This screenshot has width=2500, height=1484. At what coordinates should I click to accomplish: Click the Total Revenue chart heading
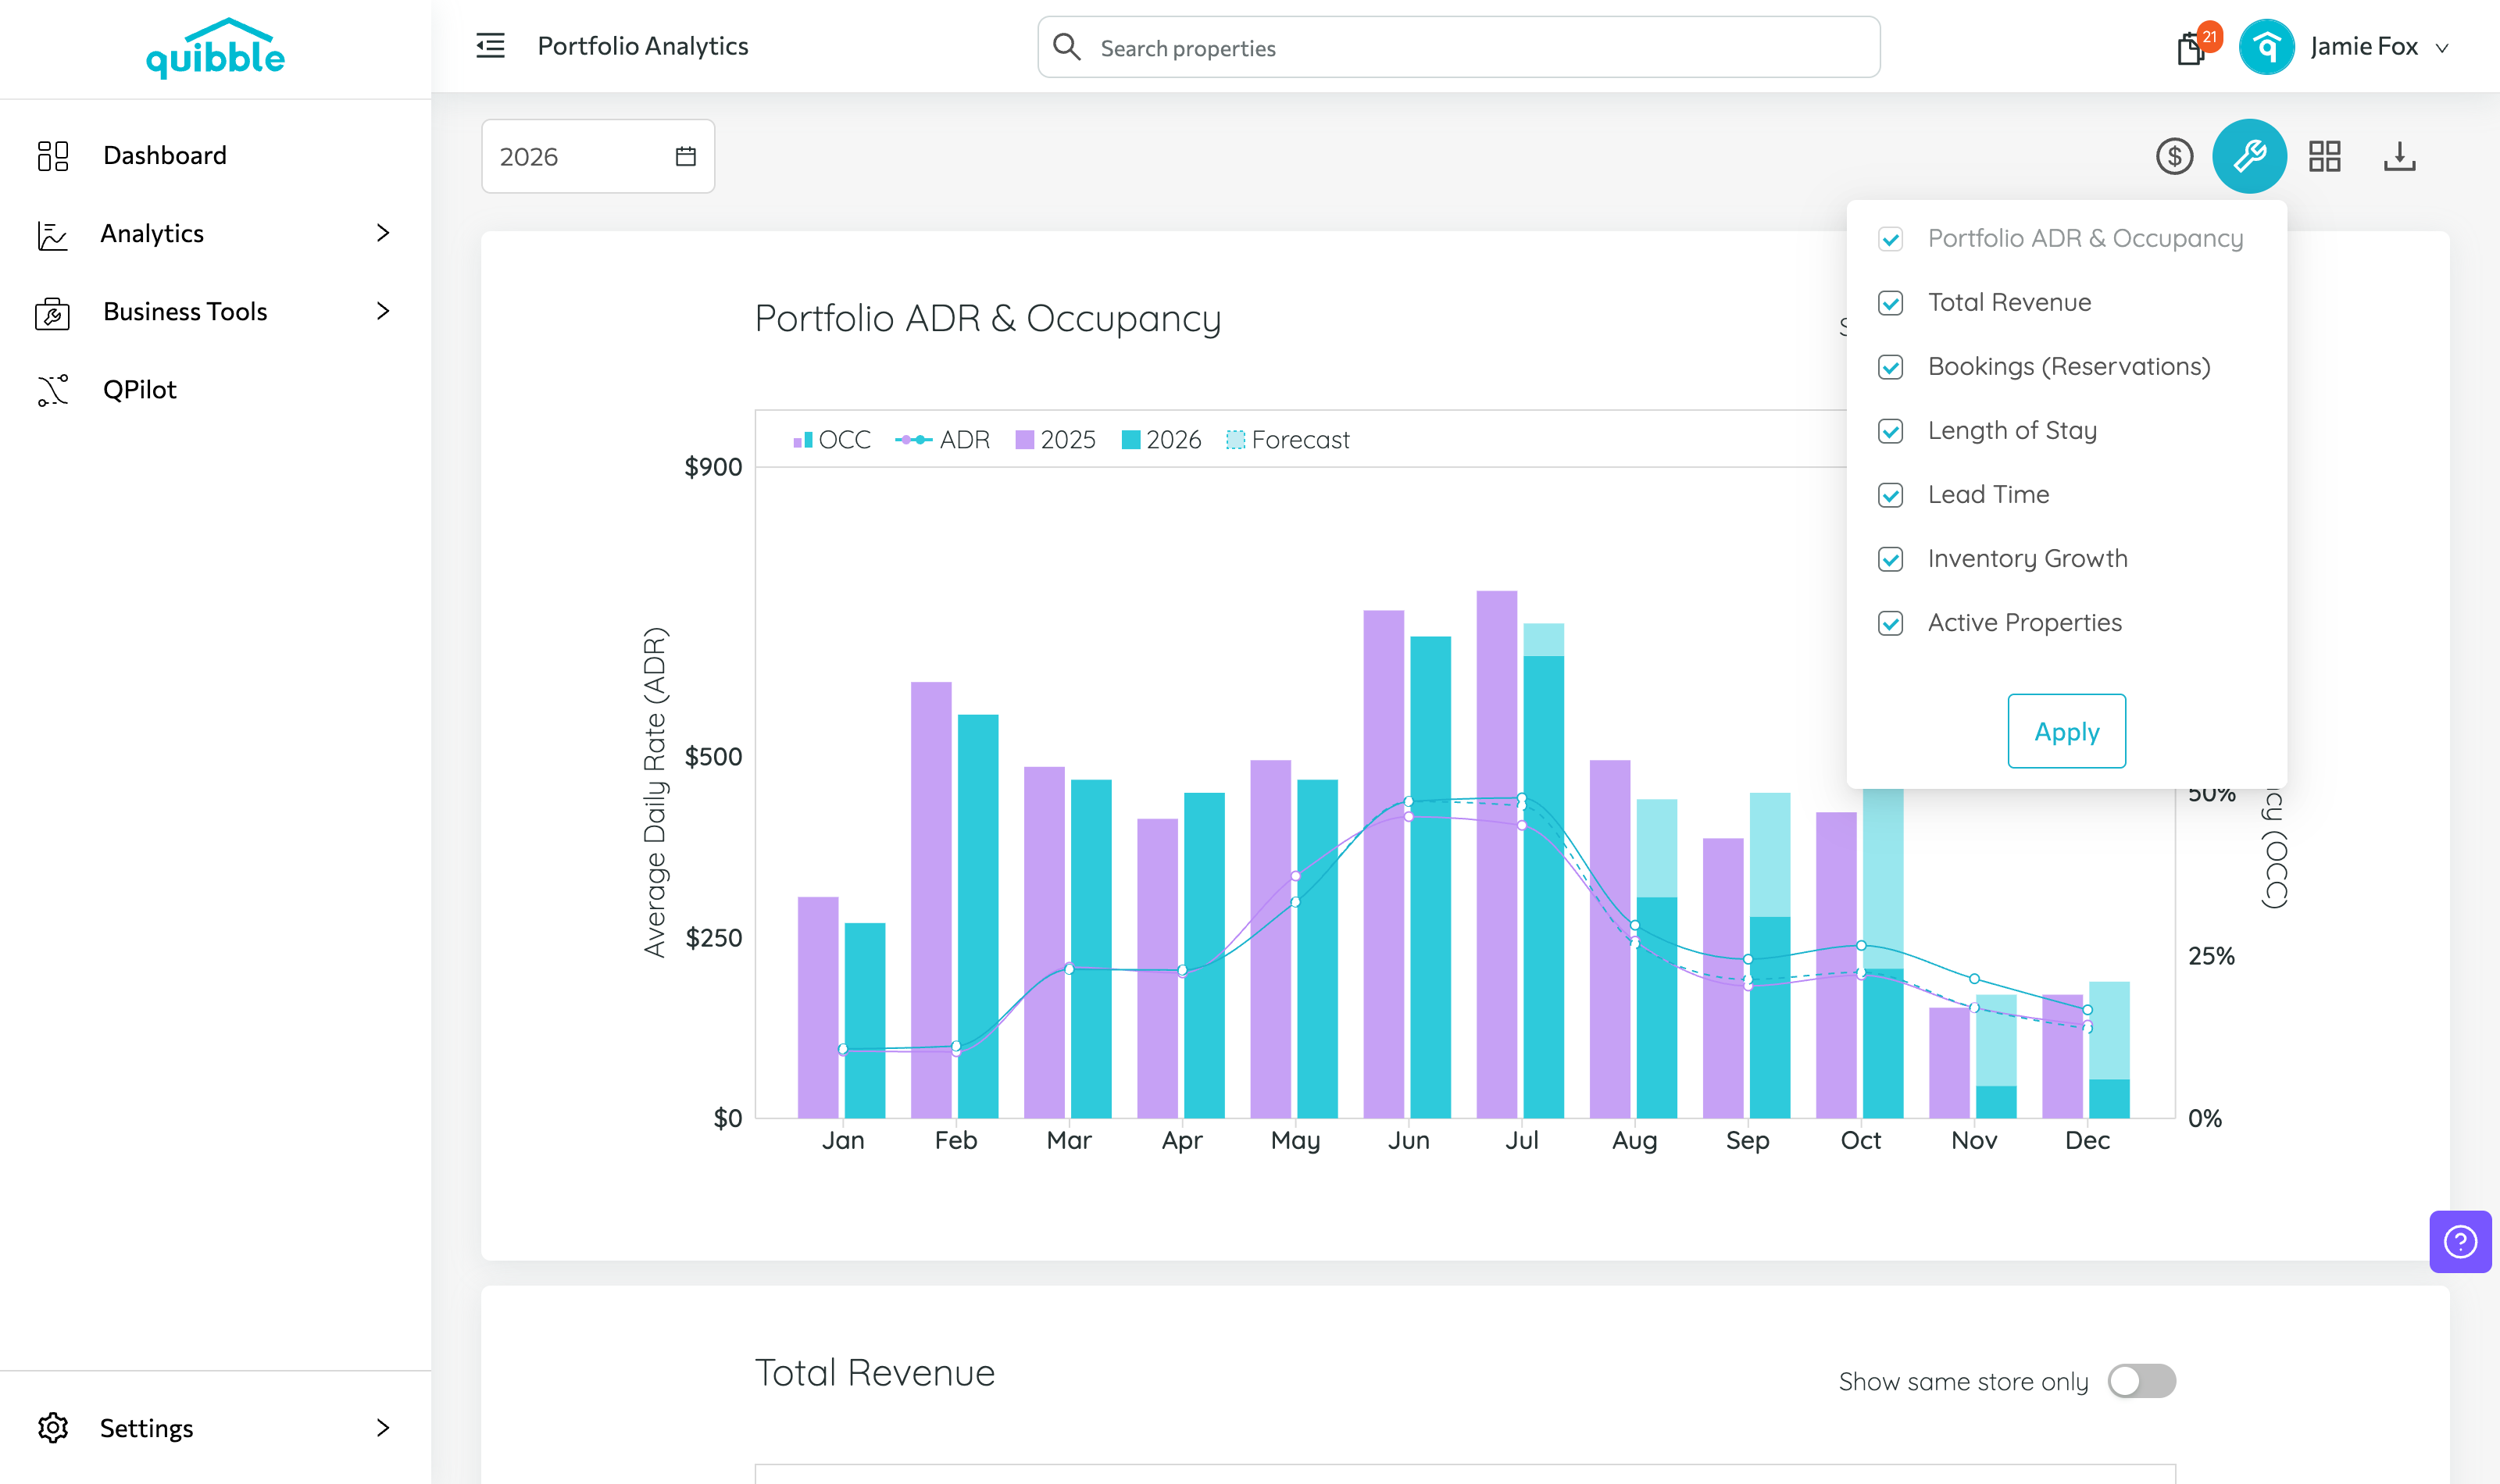(874, 1373)
